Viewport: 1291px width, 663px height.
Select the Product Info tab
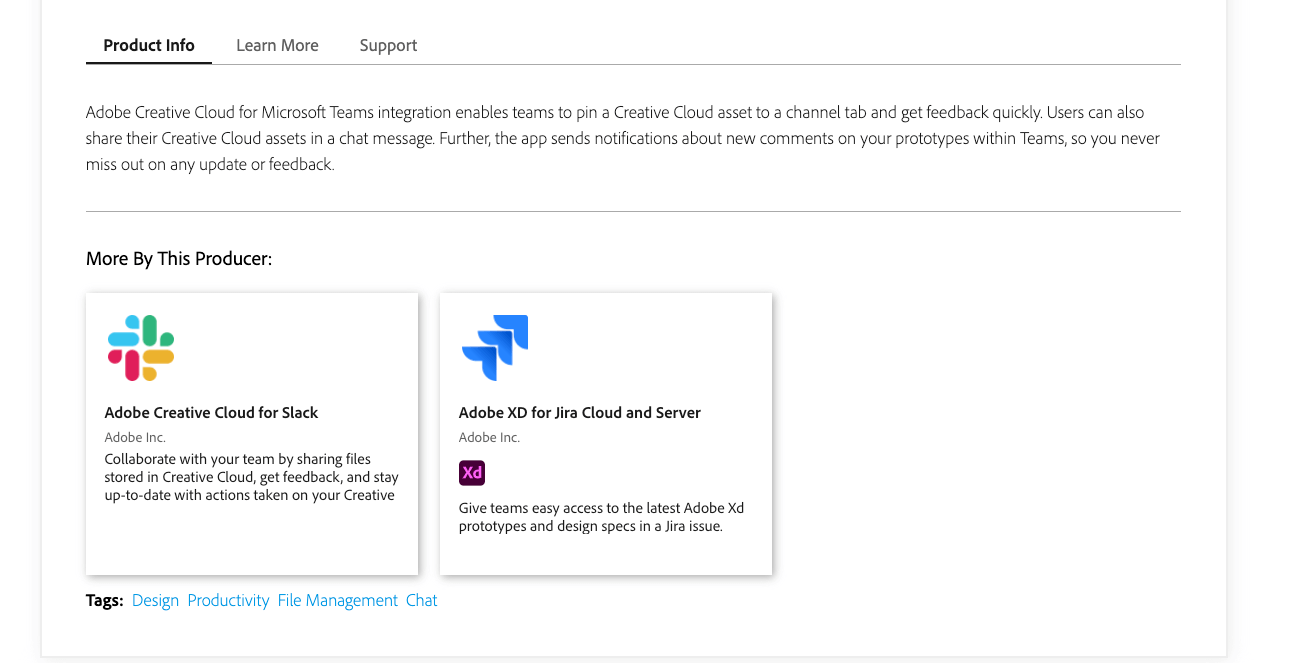pos(149,45)
